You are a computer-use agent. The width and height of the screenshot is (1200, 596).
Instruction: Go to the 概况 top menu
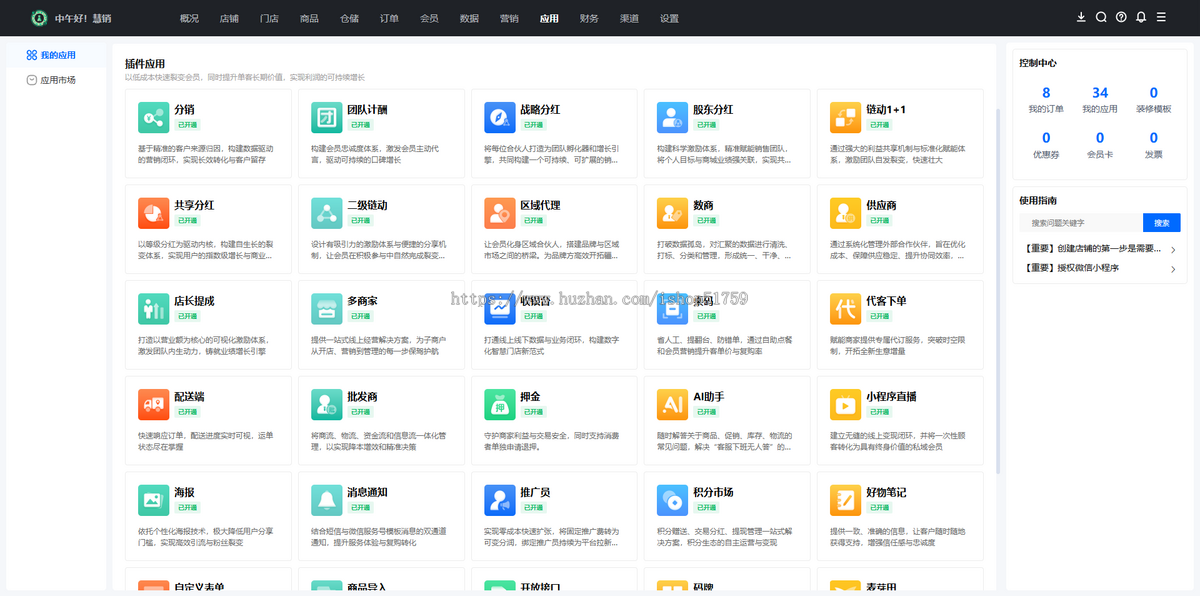(x=189, y=18)
